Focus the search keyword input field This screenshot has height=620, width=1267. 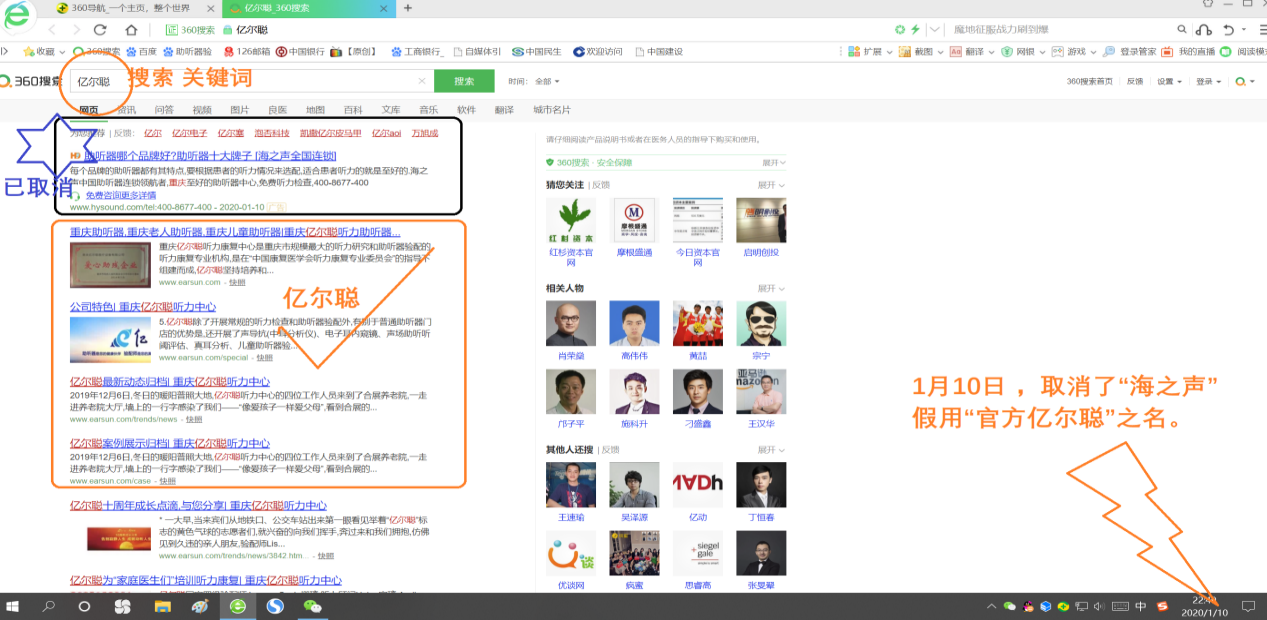pyautogui.click(x=250, y=81)
